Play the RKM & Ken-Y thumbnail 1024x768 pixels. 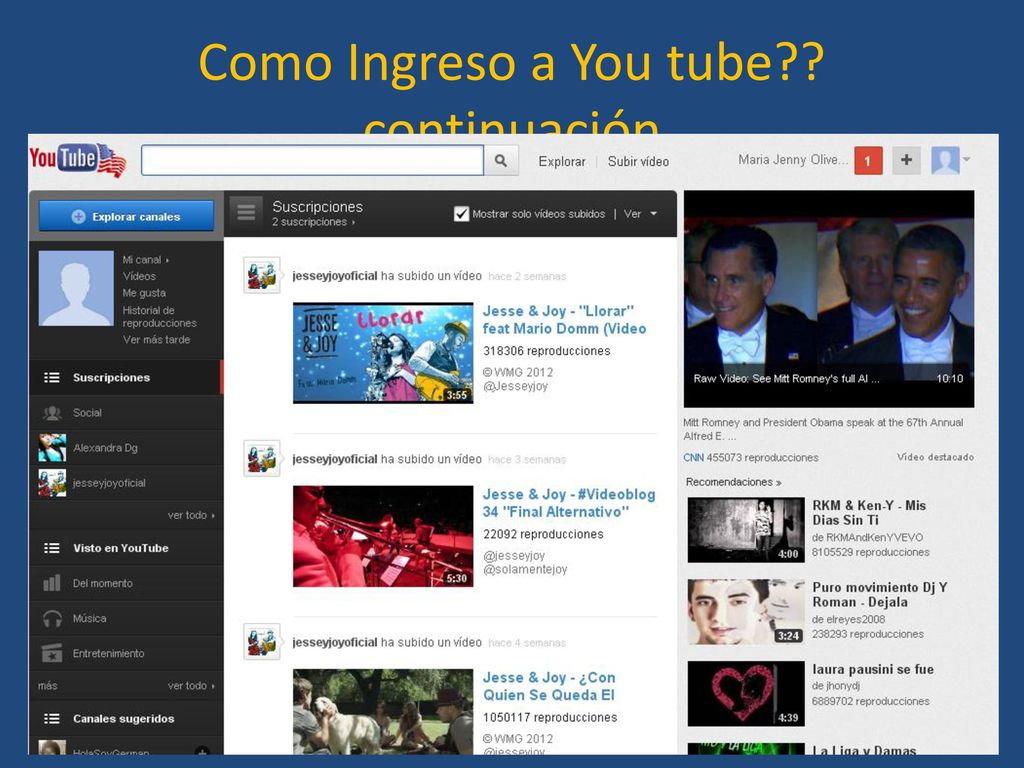[746, 530]
